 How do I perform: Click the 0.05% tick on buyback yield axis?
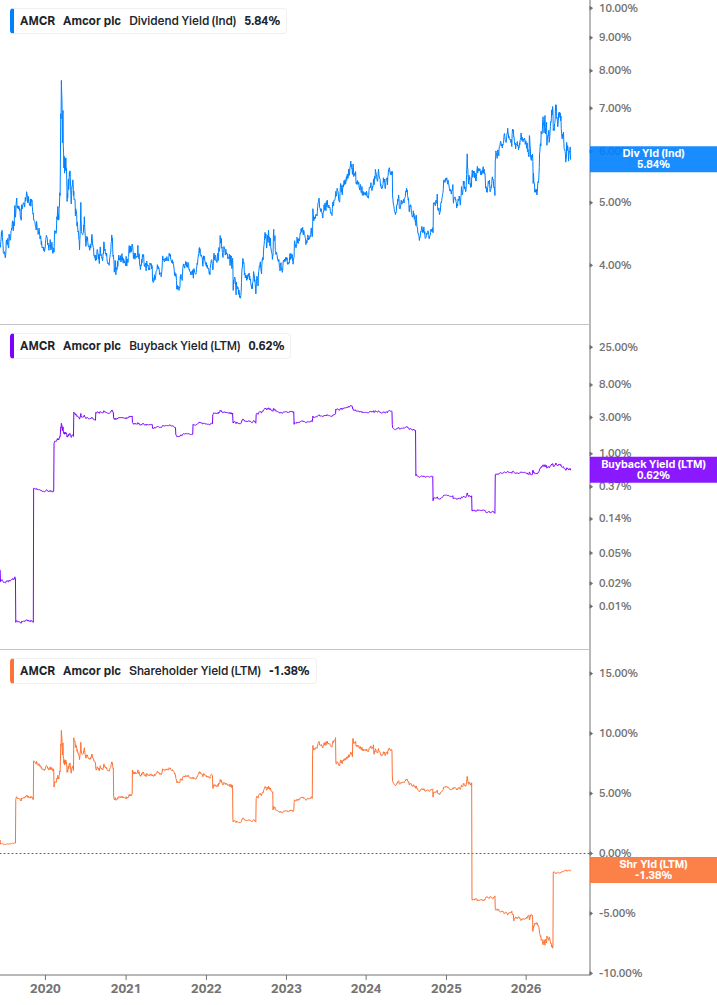[615, 553]
